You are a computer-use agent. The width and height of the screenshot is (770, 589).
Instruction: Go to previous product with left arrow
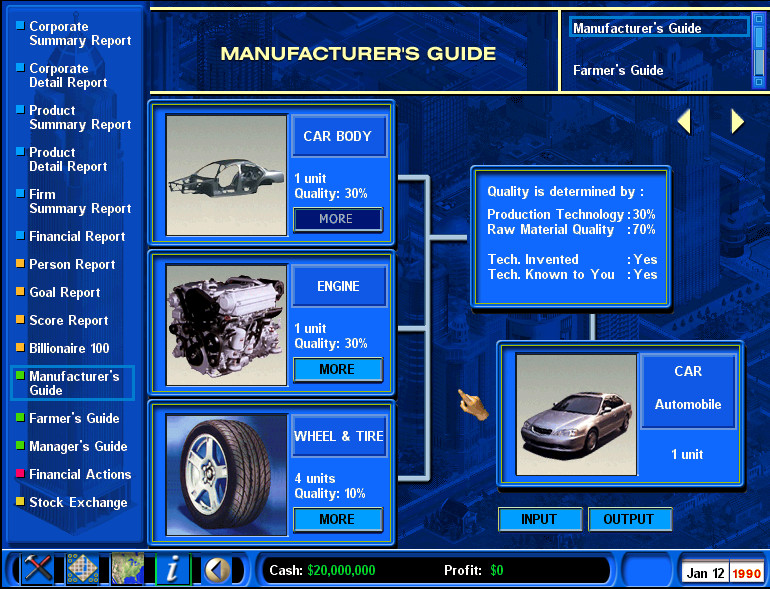coord(684,121)
